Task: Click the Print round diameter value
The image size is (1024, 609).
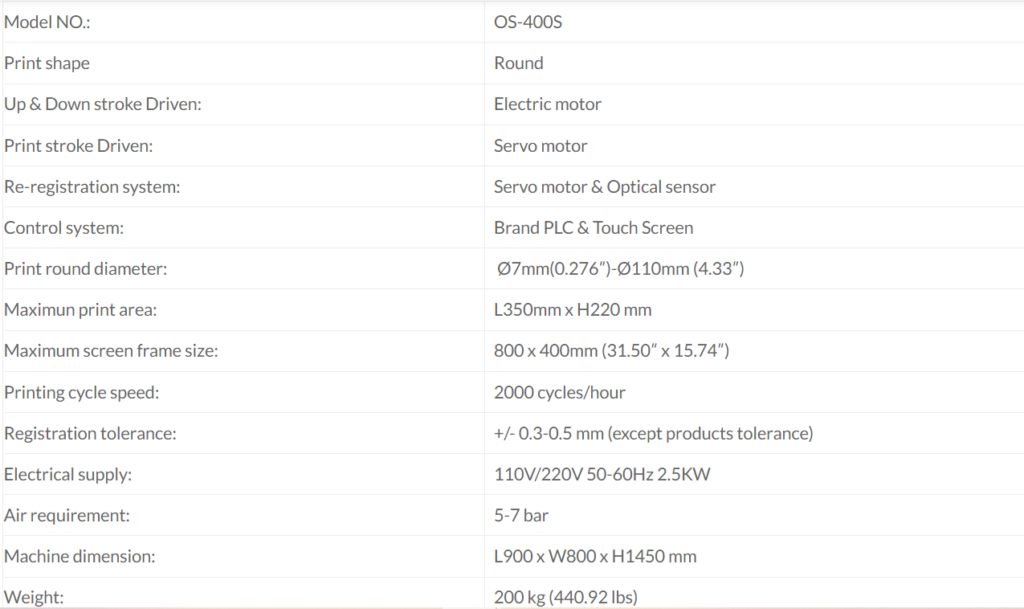Action: pos(620,269)
